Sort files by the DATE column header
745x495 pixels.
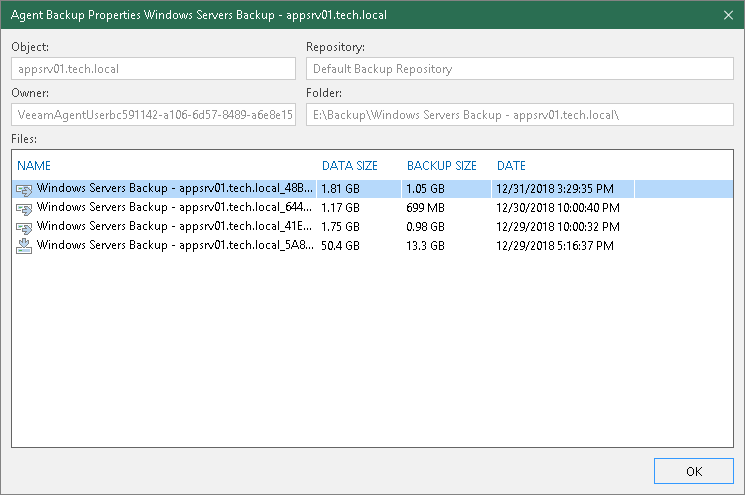(x=511, y=166)
